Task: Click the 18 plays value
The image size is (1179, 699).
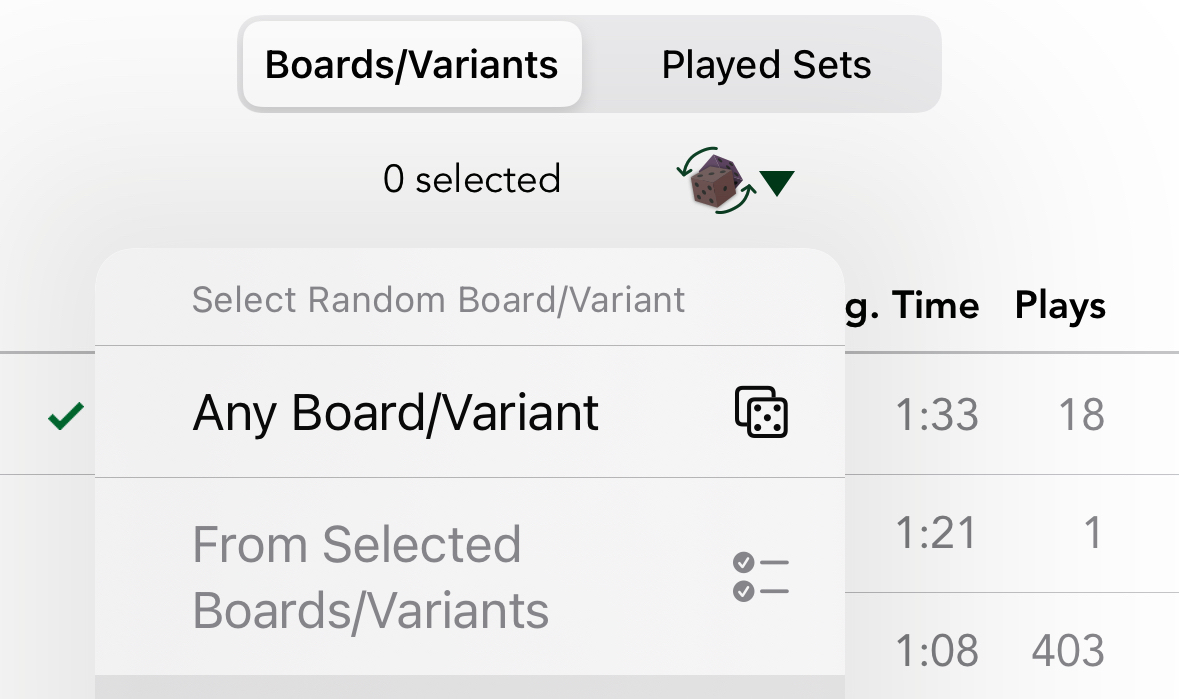Action: click(x=1081, y=414)
